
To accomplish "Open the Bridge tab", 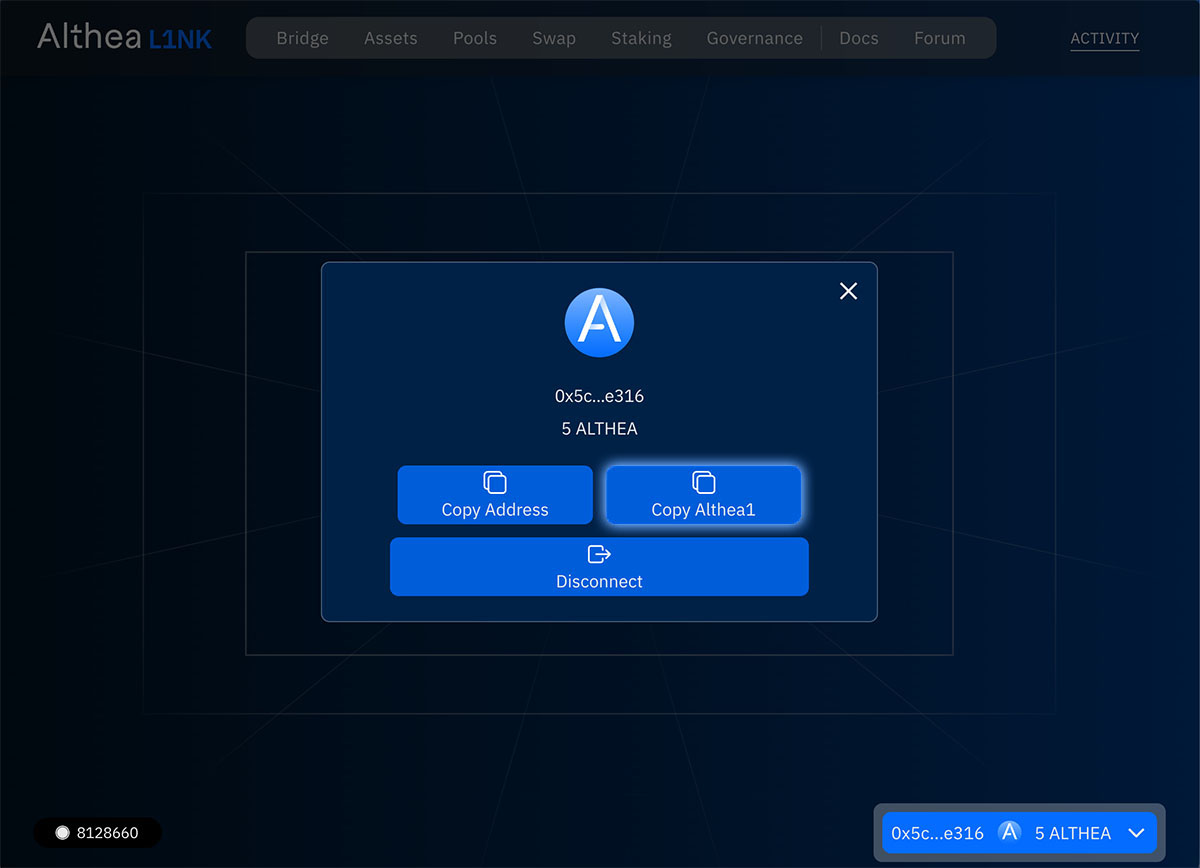I will tap(302, 38).
